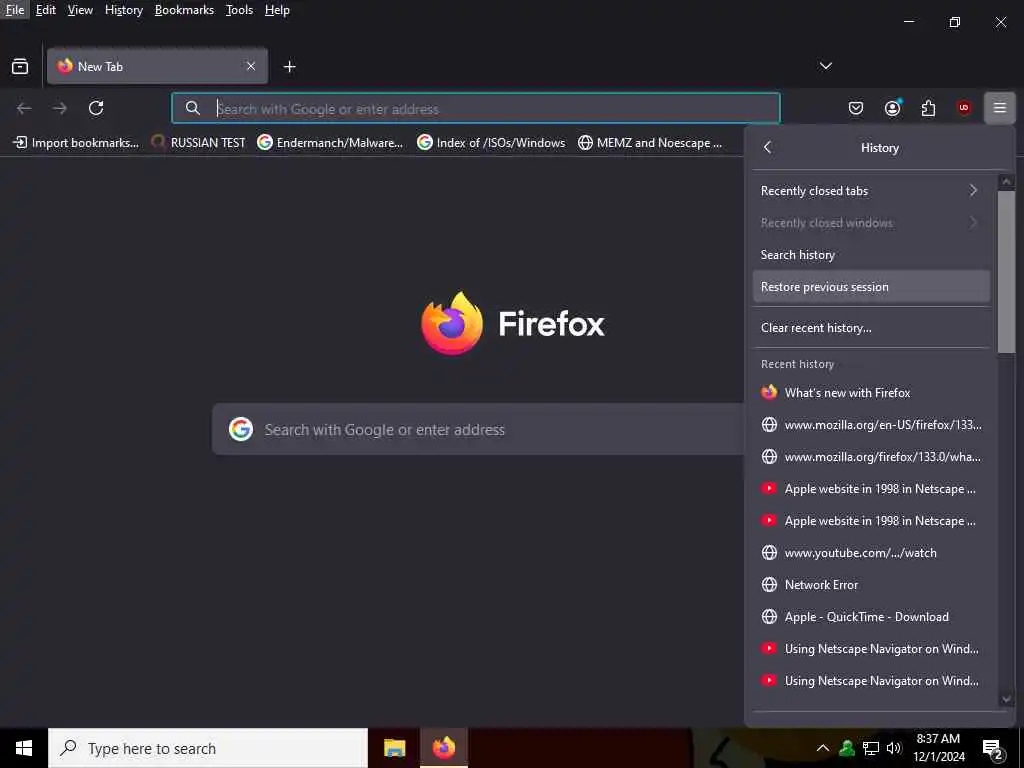Open MEMZ and Noescape ... bookmark

pyautogui.click(x=650, y=142)
